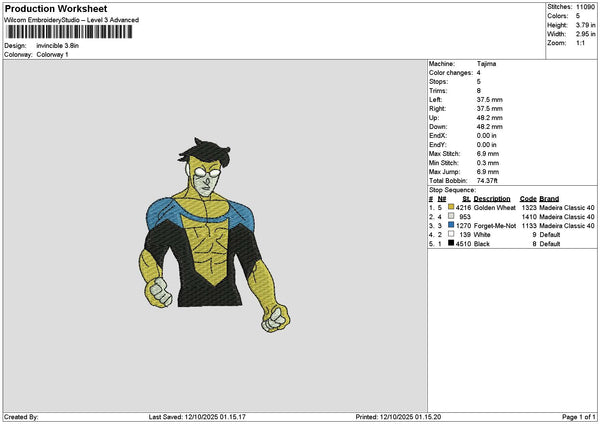Click the 'Stops:' label
The height and width of the screenshot is (424, 600).
[x=438, y=82]
